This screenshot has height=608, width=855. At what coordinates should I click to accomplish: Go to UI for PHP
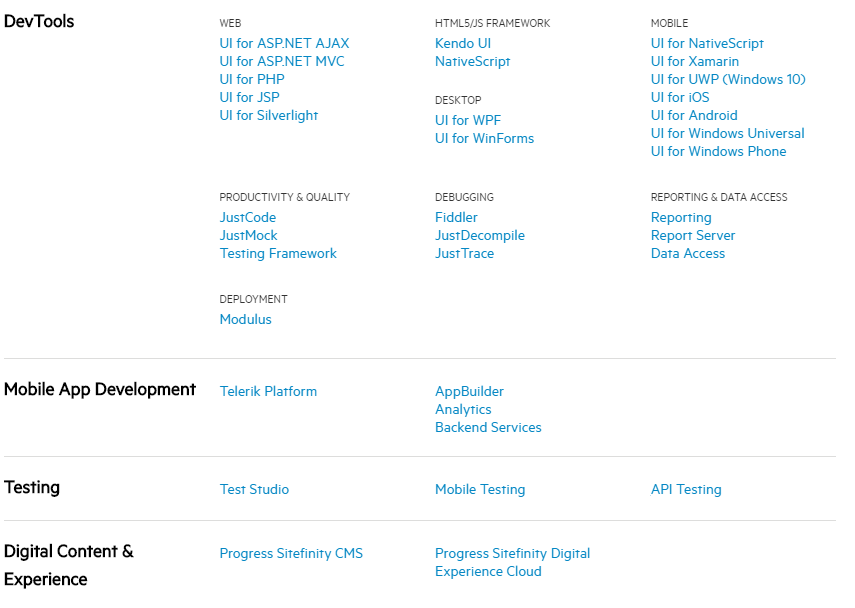(252, 80)
